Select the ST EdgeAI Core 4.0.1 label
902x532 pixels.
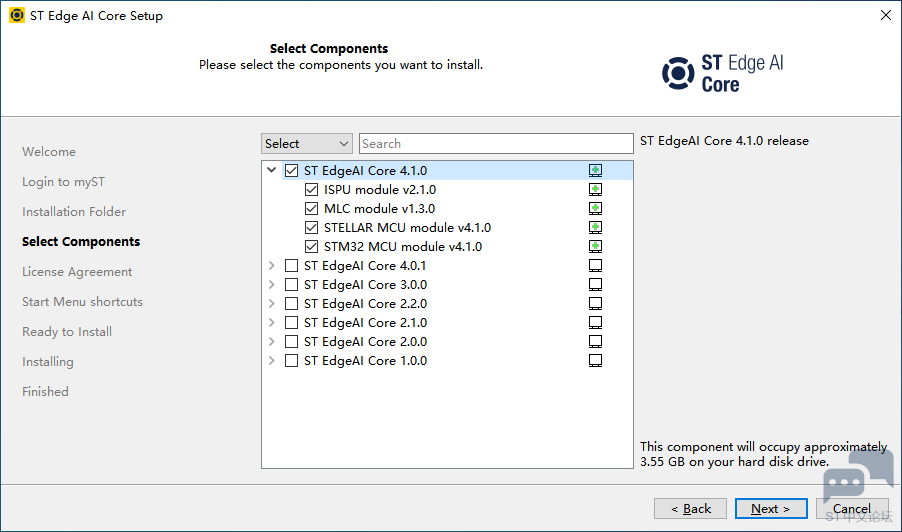pos(365,266)
